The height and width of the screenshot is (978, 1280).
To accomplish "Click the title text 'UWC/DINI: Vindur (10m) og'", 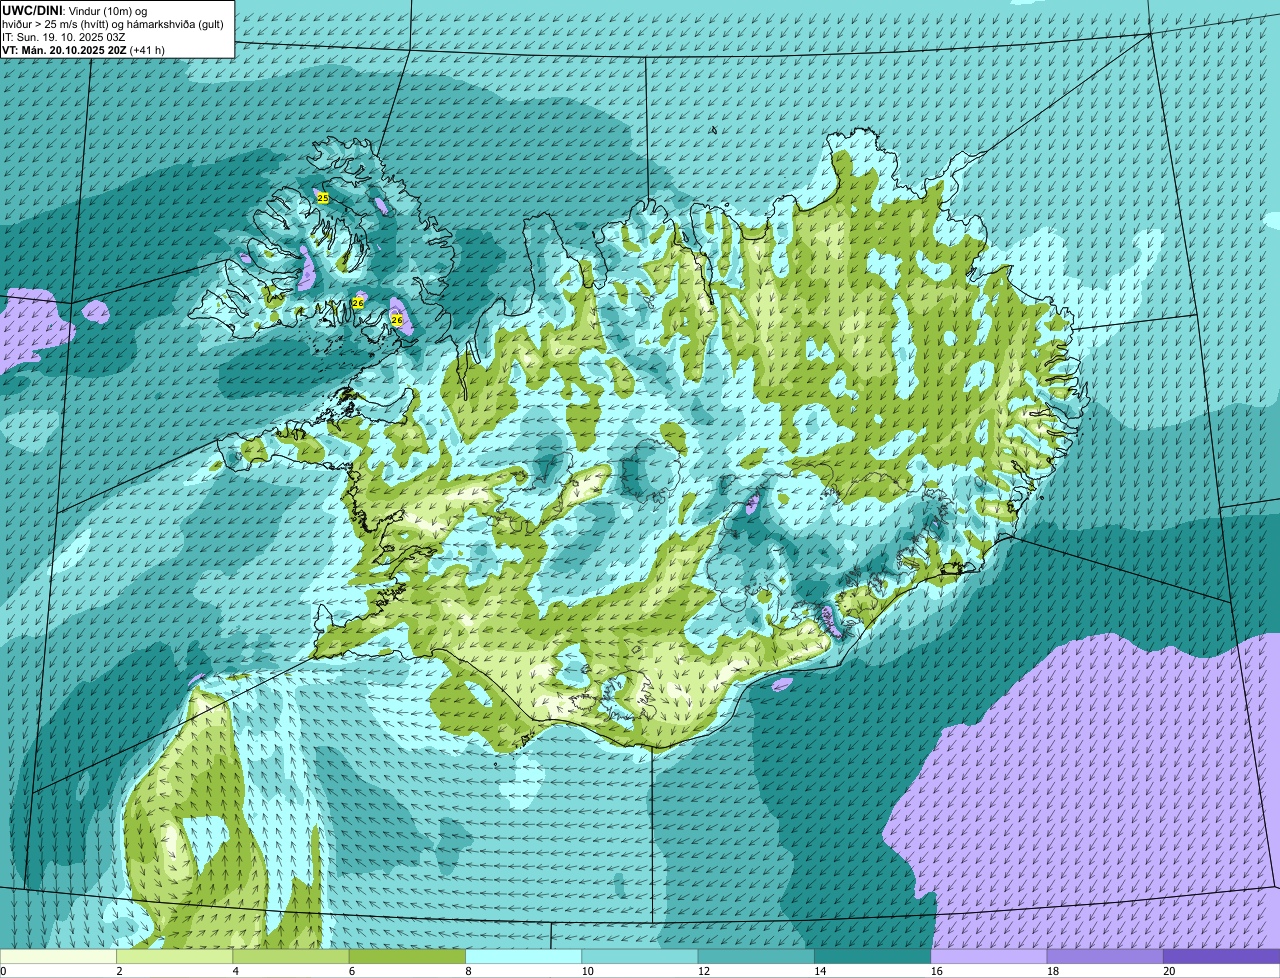I will (x=74, y=10).
